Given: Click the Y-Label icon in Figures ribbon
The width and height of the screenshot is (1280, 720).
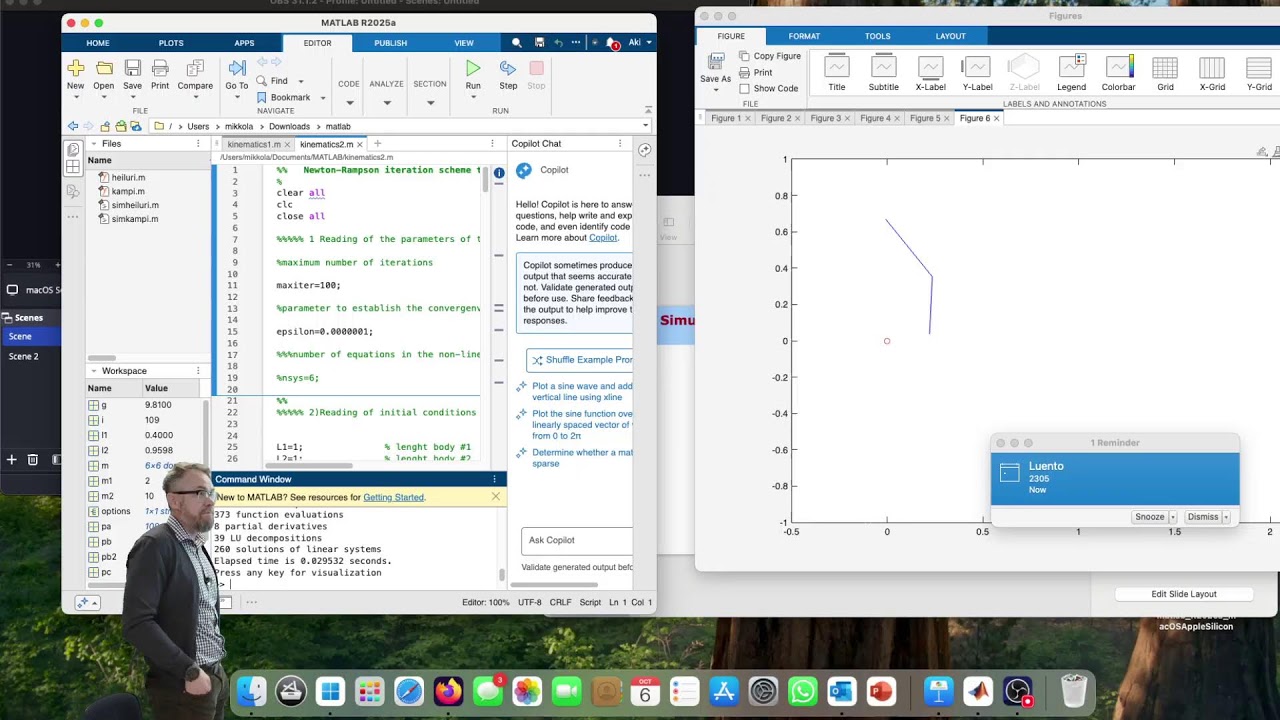Looking at the screenshot, I should [x=977, y=67].
